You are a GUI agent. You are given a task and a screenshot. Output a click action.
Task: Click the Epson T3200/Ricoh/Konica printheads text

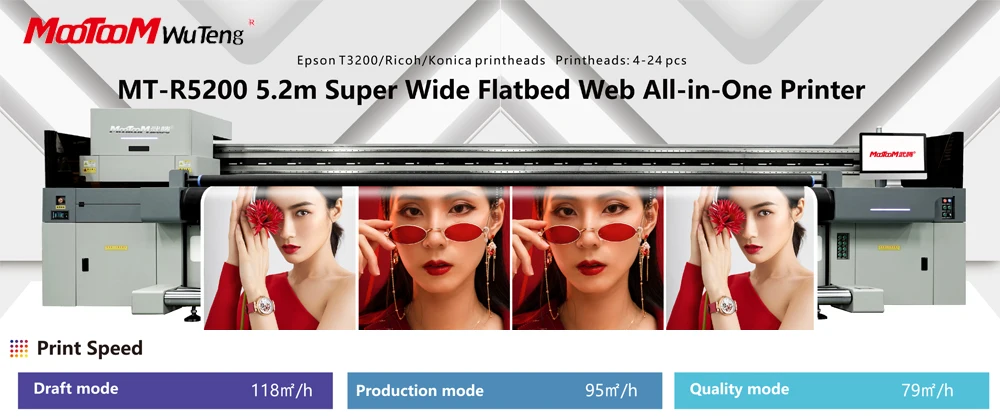click(421, 61)
